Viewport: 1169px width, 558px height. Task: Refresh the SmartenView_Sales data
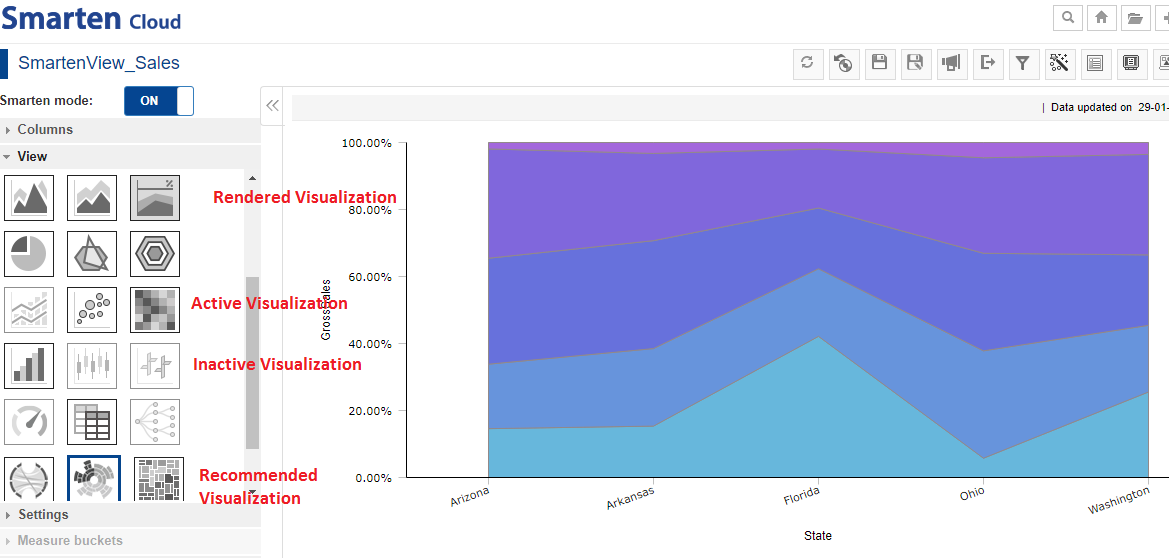[x=807, y=63]
